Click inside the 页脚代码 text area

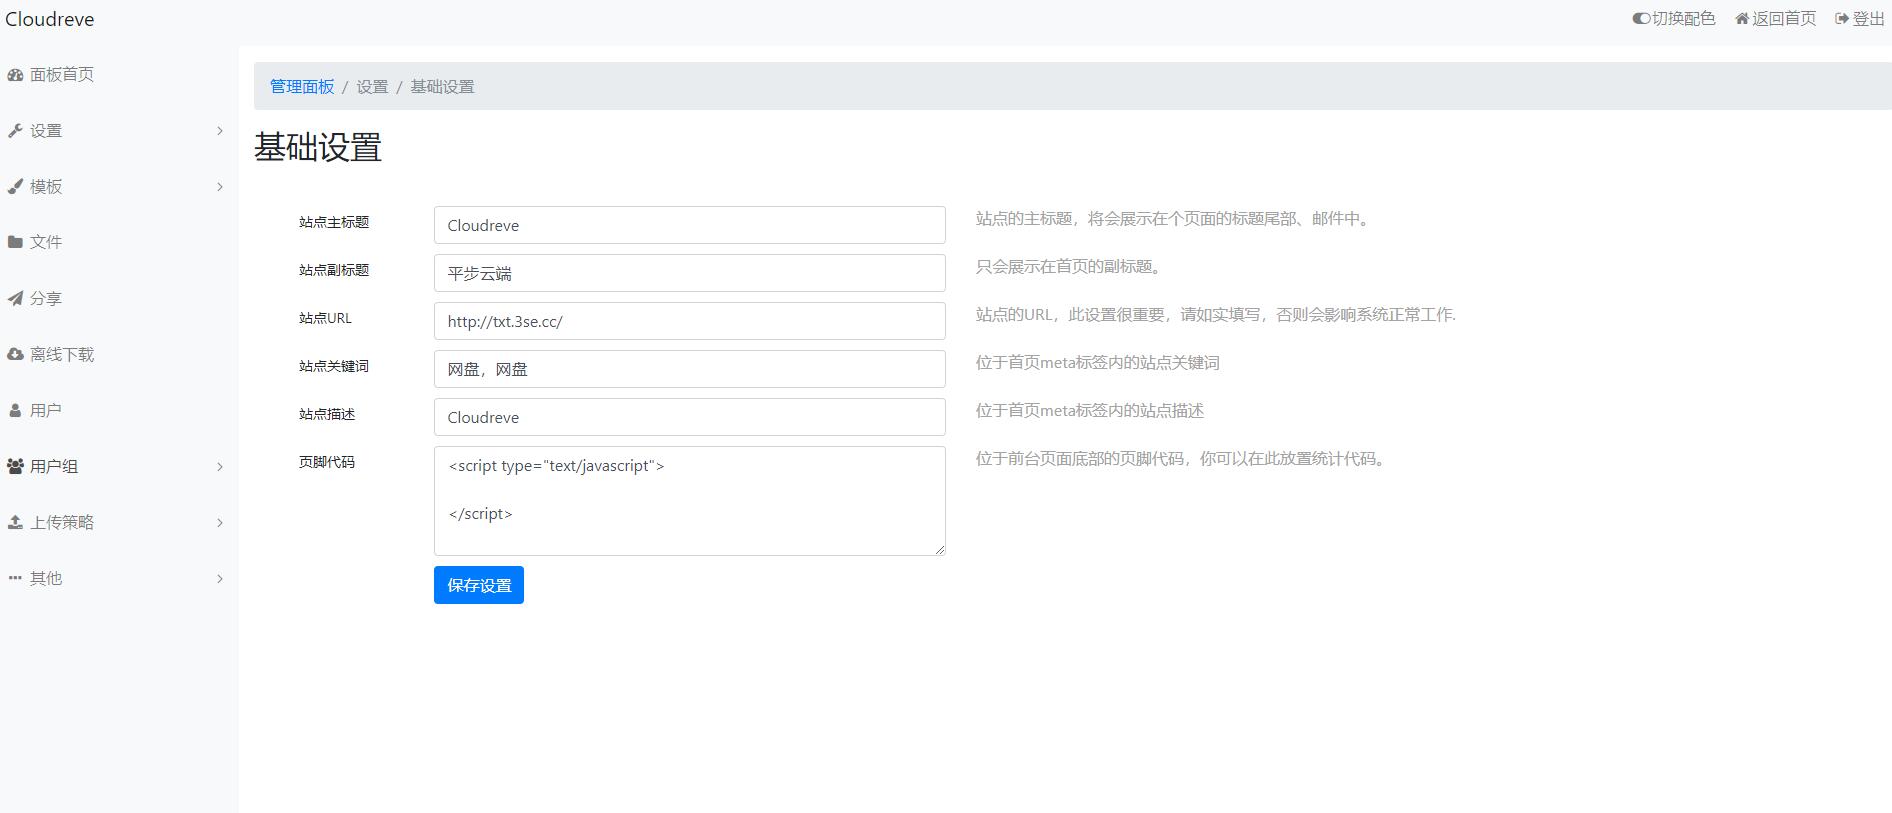click(x=689, y=501)
